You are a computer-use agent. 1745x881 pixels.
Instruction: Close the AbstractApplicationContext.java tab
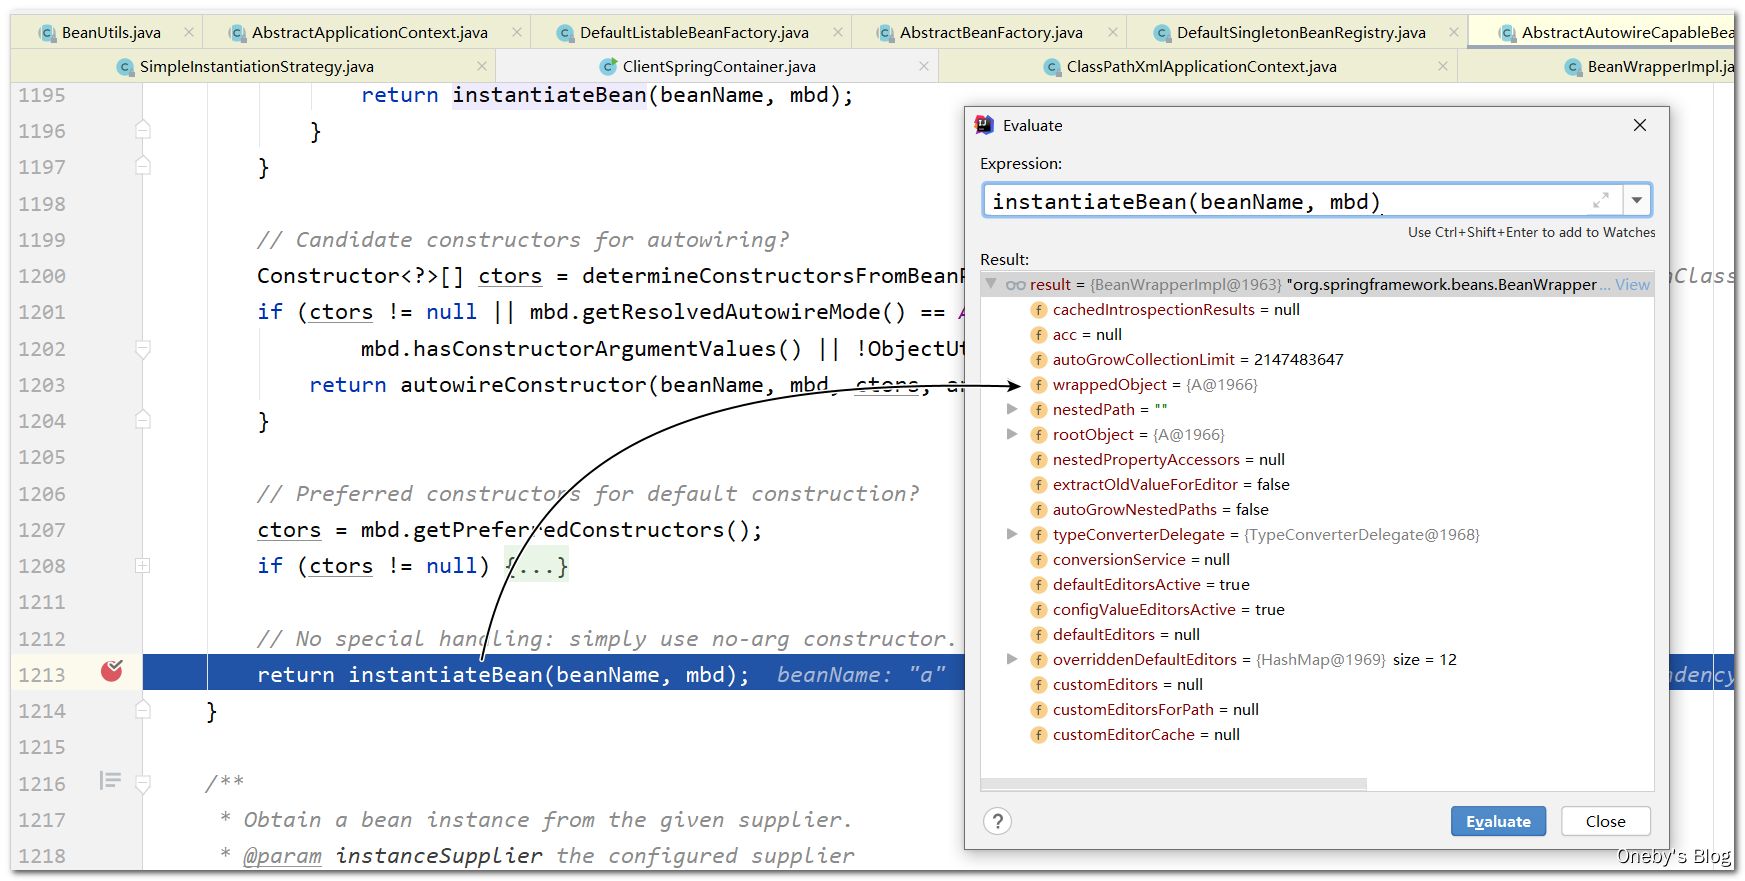(x=517, y=33)
